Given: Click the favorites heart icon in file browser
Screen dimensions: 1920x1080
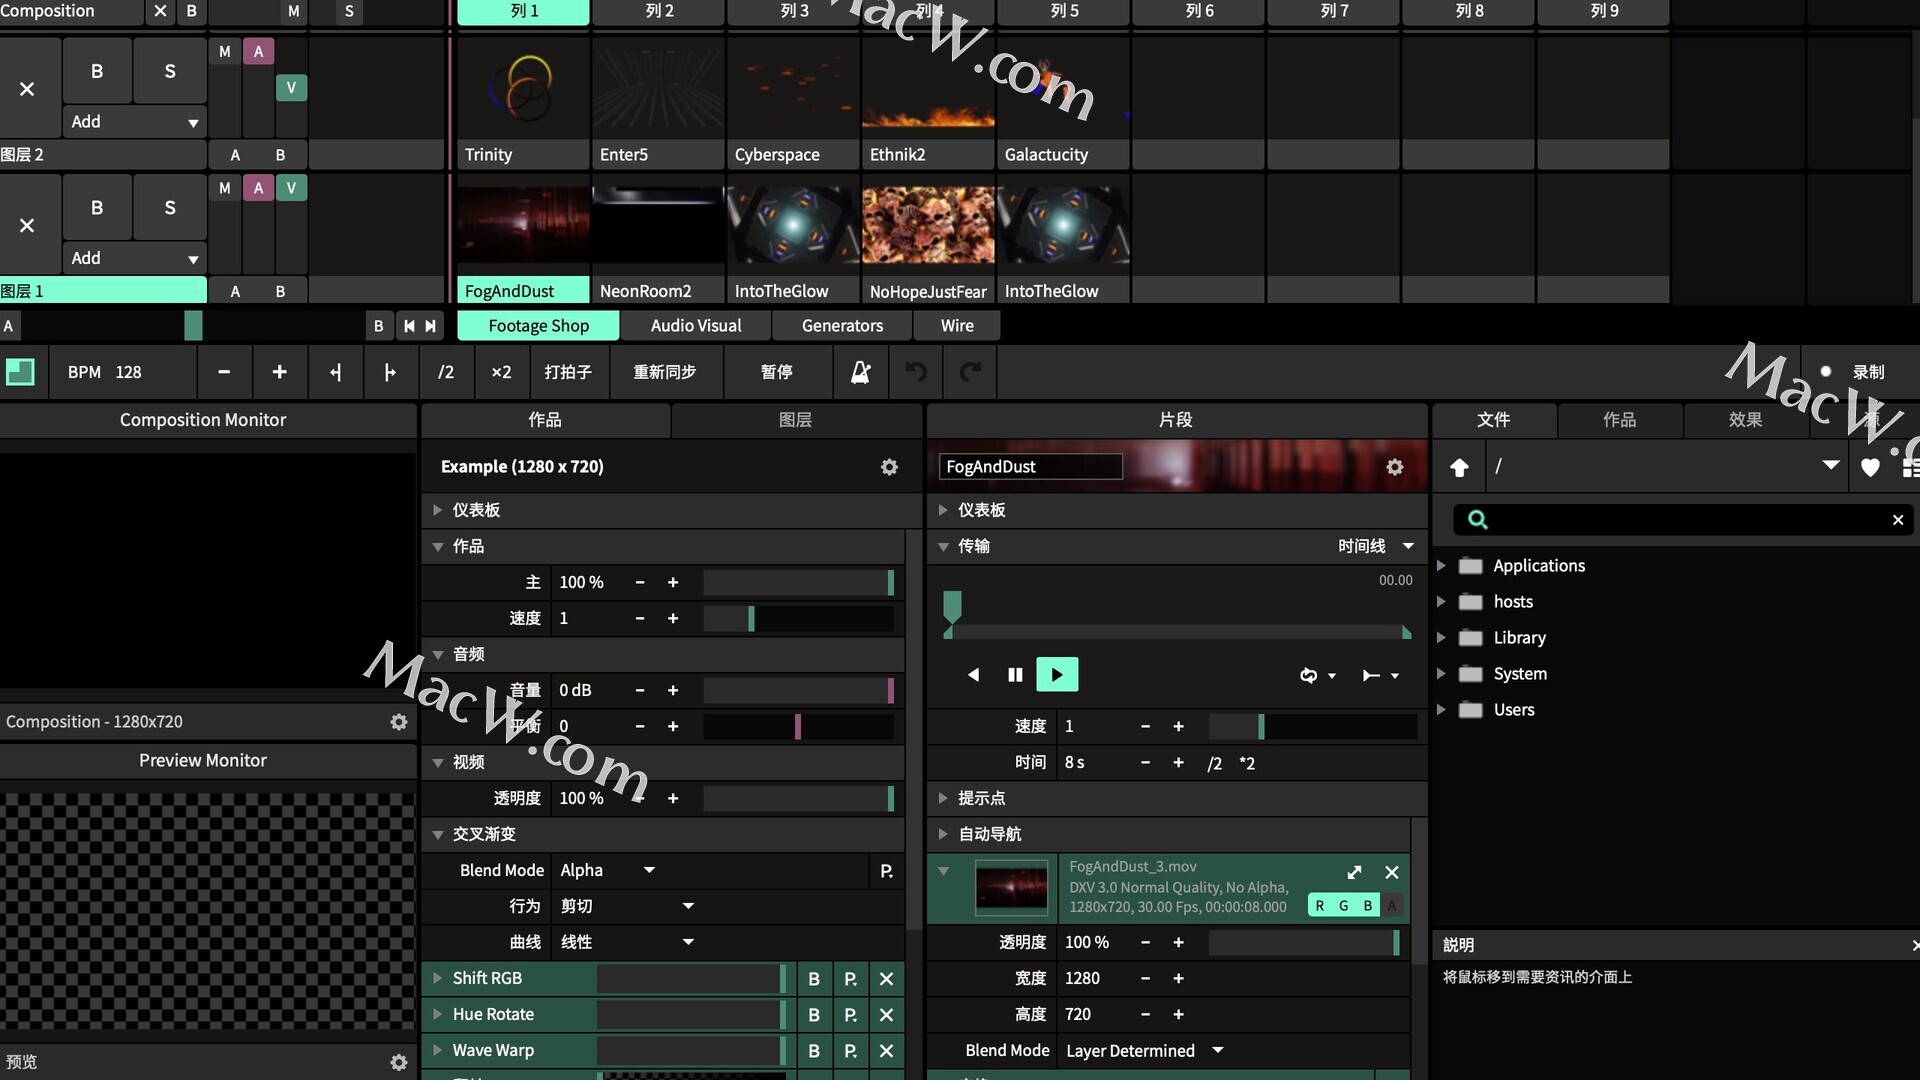Looking at the screenshot, I should point(1870,467).
